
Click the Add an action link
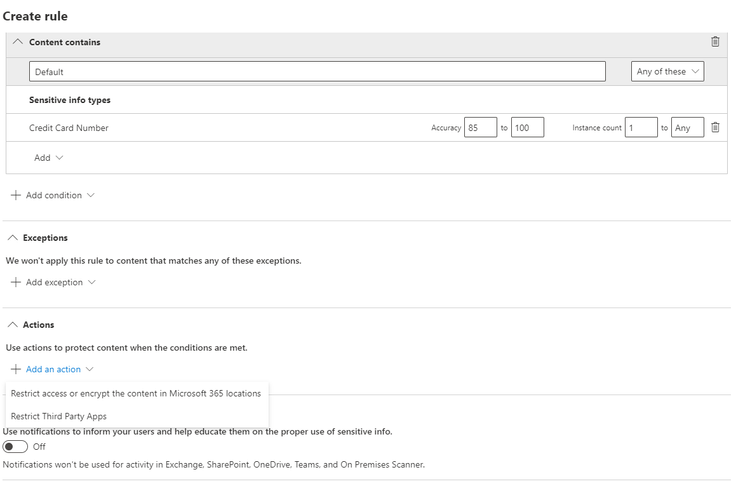coord(53,369)
